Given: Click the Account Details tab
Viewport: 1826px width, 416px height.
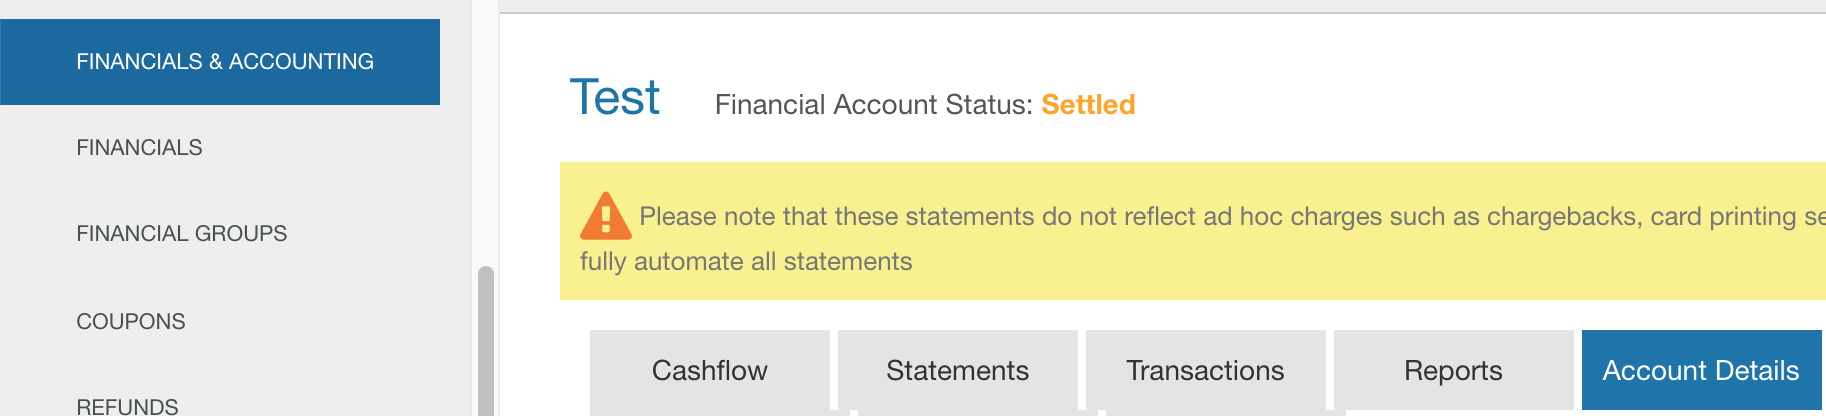Looking at the screenshot, I should tap(1701, 371).
